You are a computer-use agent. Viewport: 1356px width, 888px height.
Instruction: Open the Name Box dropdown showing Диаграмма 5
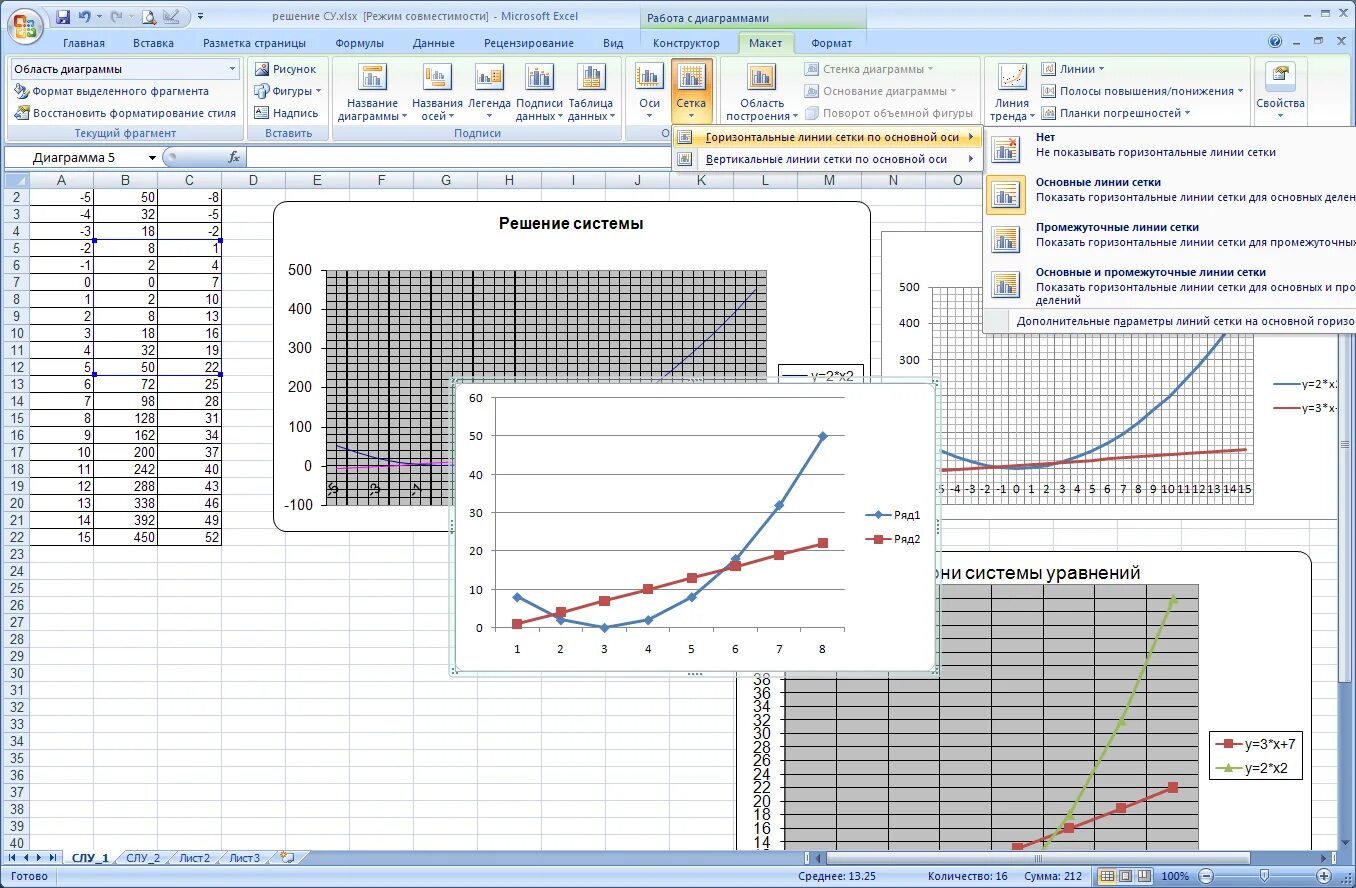[x=152, y=157]
